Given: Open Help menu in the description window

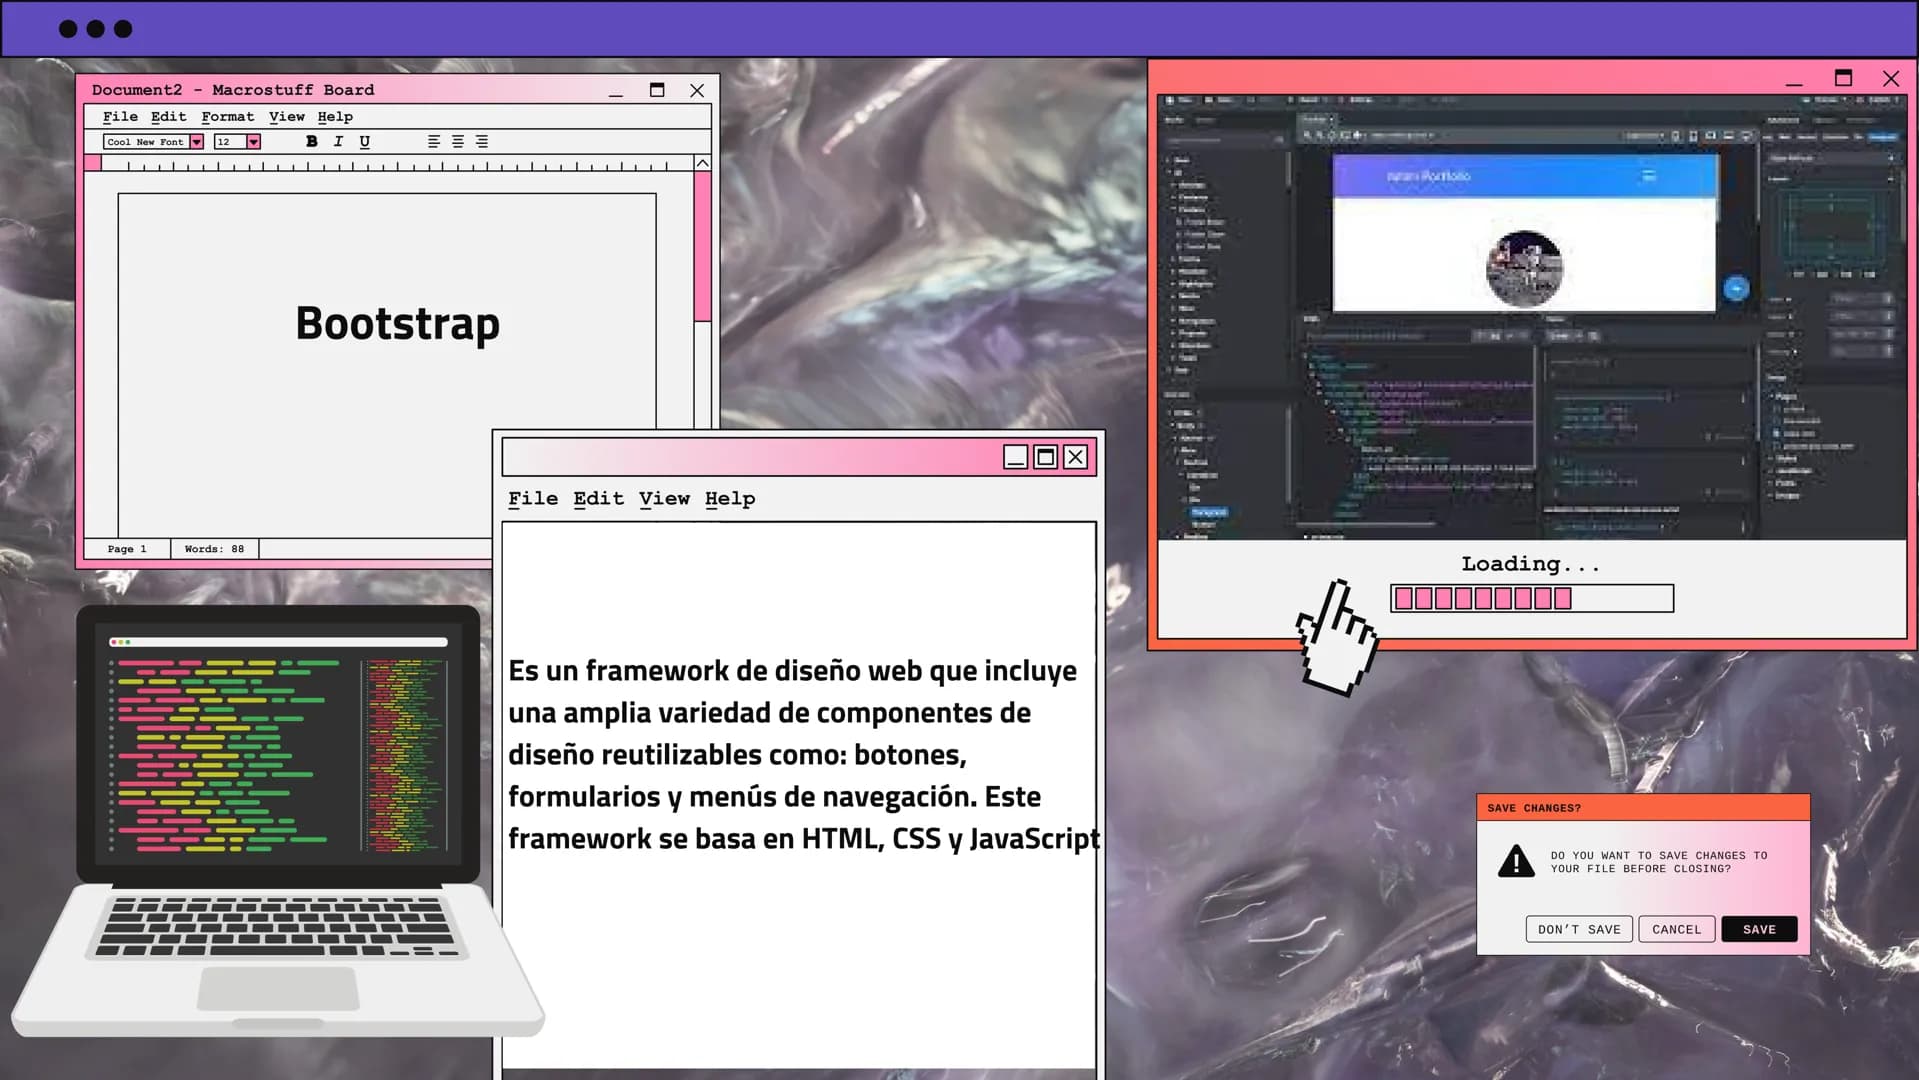Looking at the screenshot, I should click(730, 498).
